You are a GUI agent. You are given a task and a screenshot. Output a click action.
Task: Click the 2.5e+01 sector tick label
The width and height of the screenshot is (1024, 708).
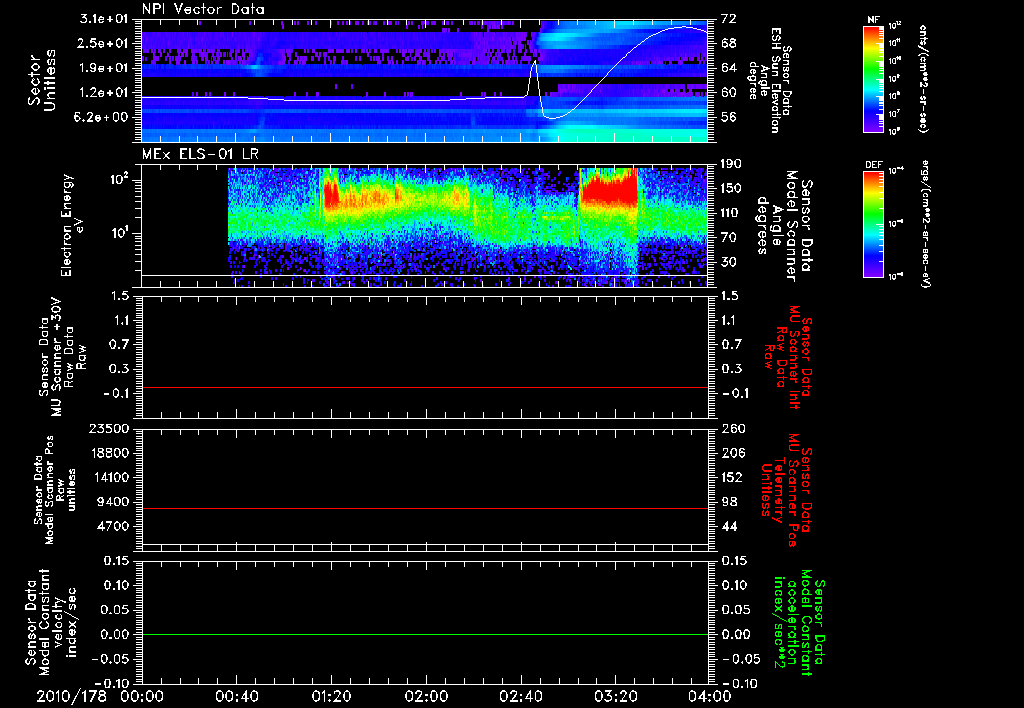tap(105, 43)
